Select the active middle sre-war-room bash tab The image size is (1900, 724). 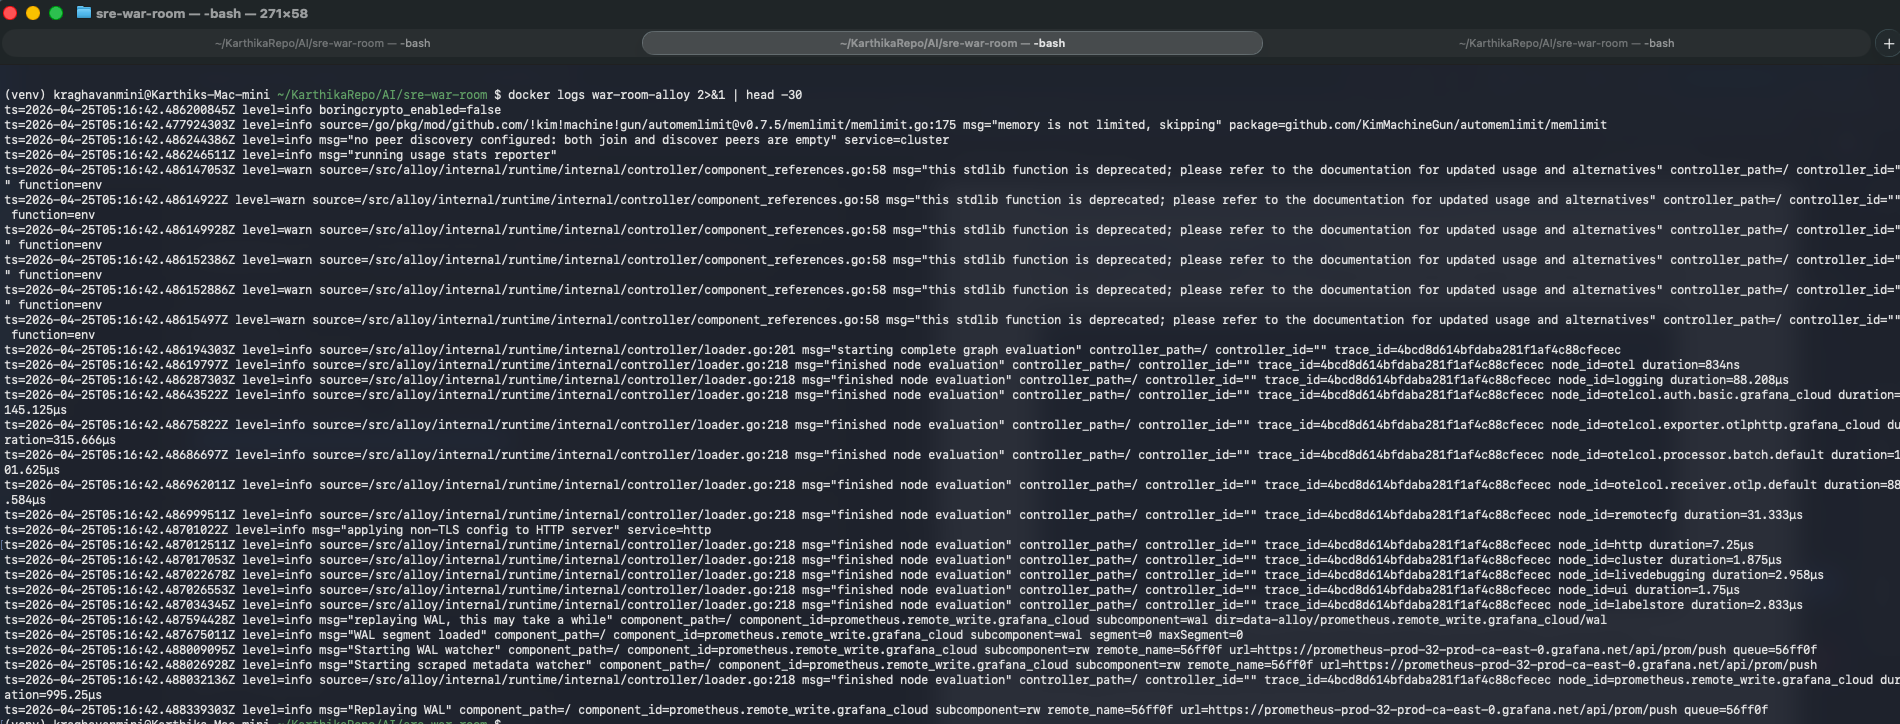(952, 43)
